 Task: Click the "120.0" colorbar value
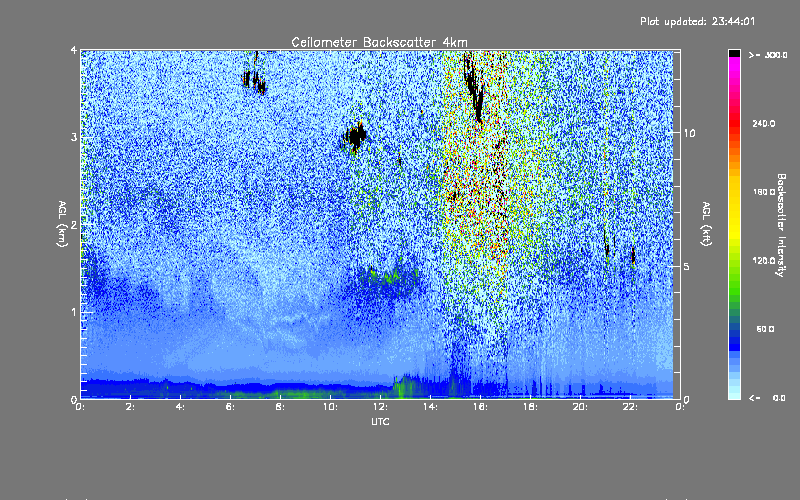pyautogui.click(x=764, y=261)
